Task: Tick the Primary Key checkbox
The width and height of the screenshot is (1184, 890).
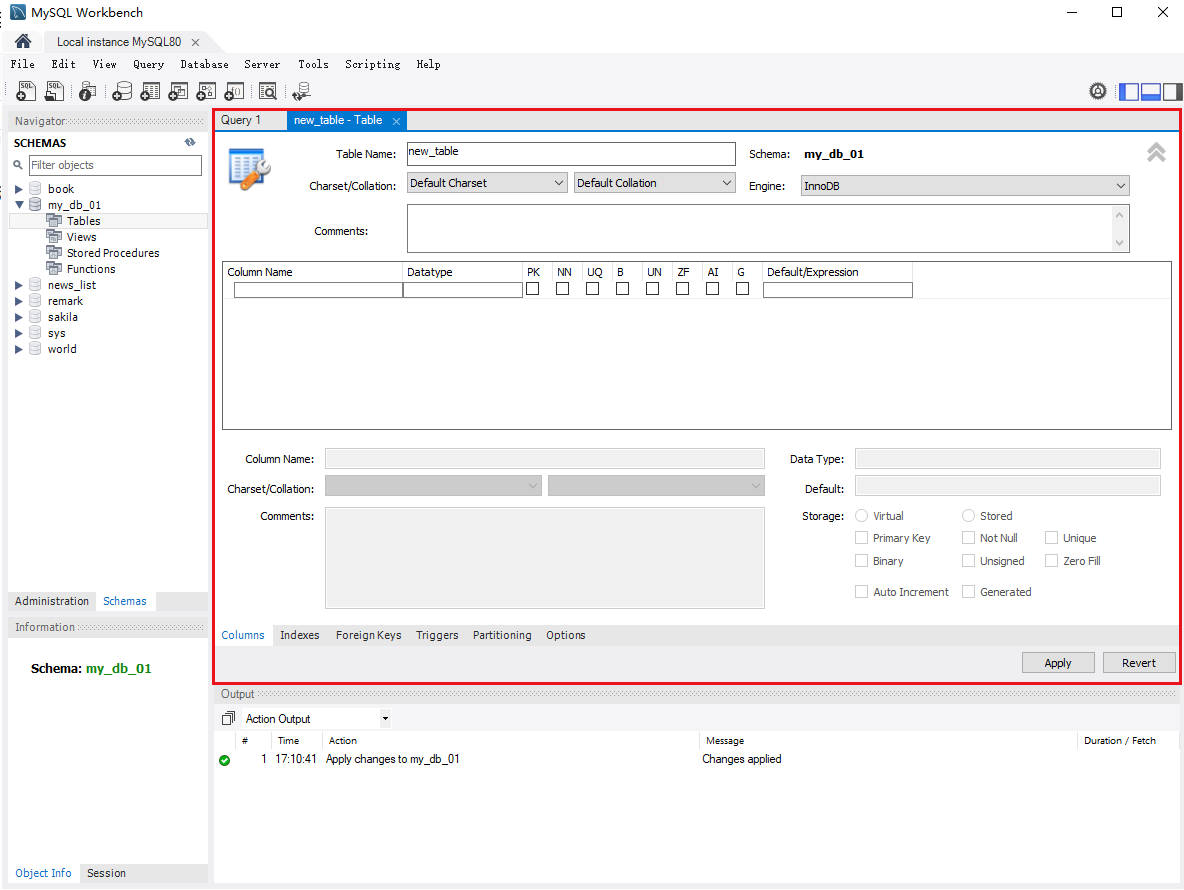Action: 862,537
